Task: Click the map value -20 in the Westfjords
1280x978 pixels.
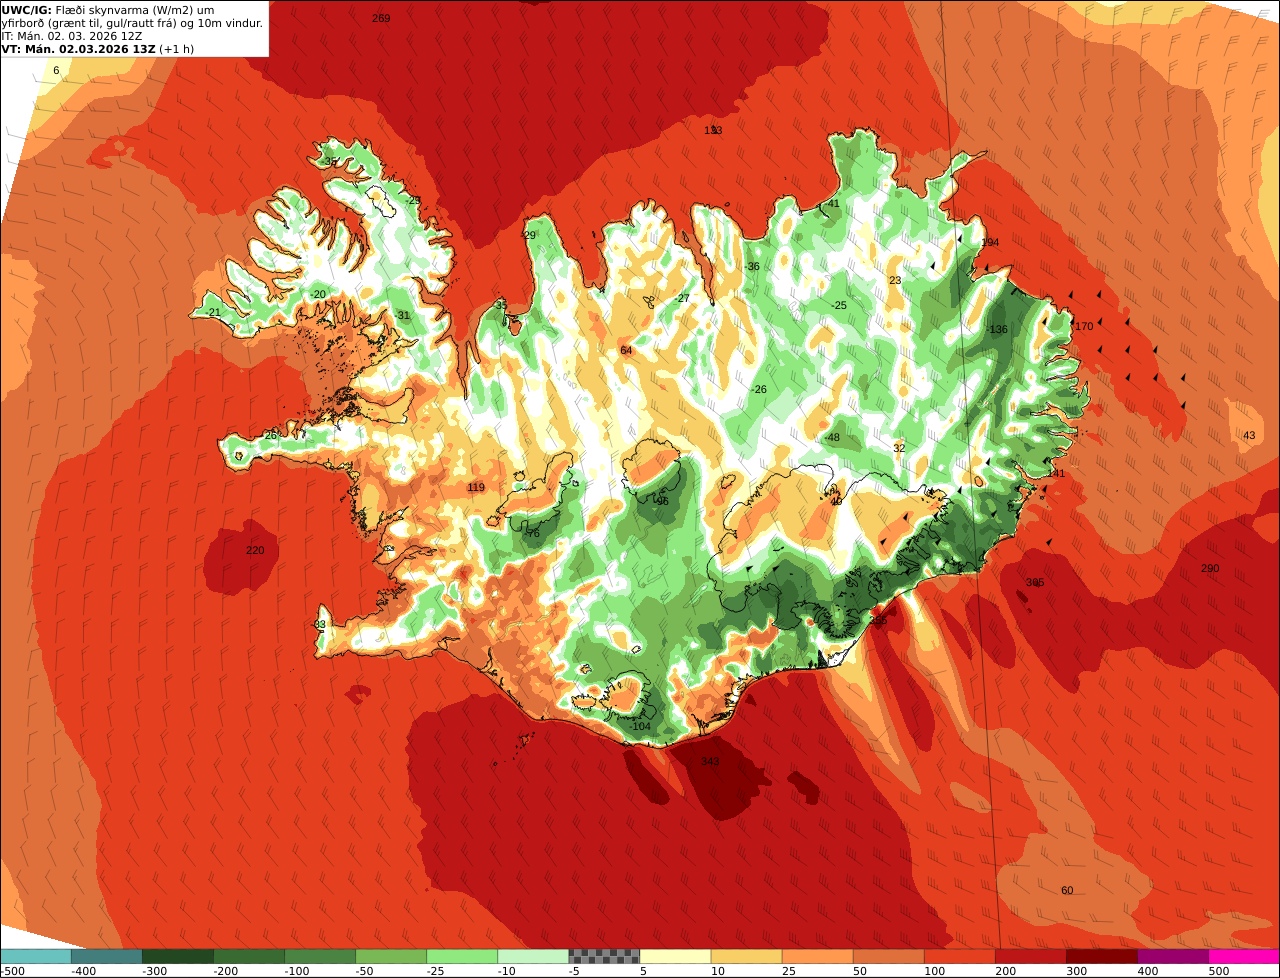Action: pyautogui.click(x=318, y=294)
